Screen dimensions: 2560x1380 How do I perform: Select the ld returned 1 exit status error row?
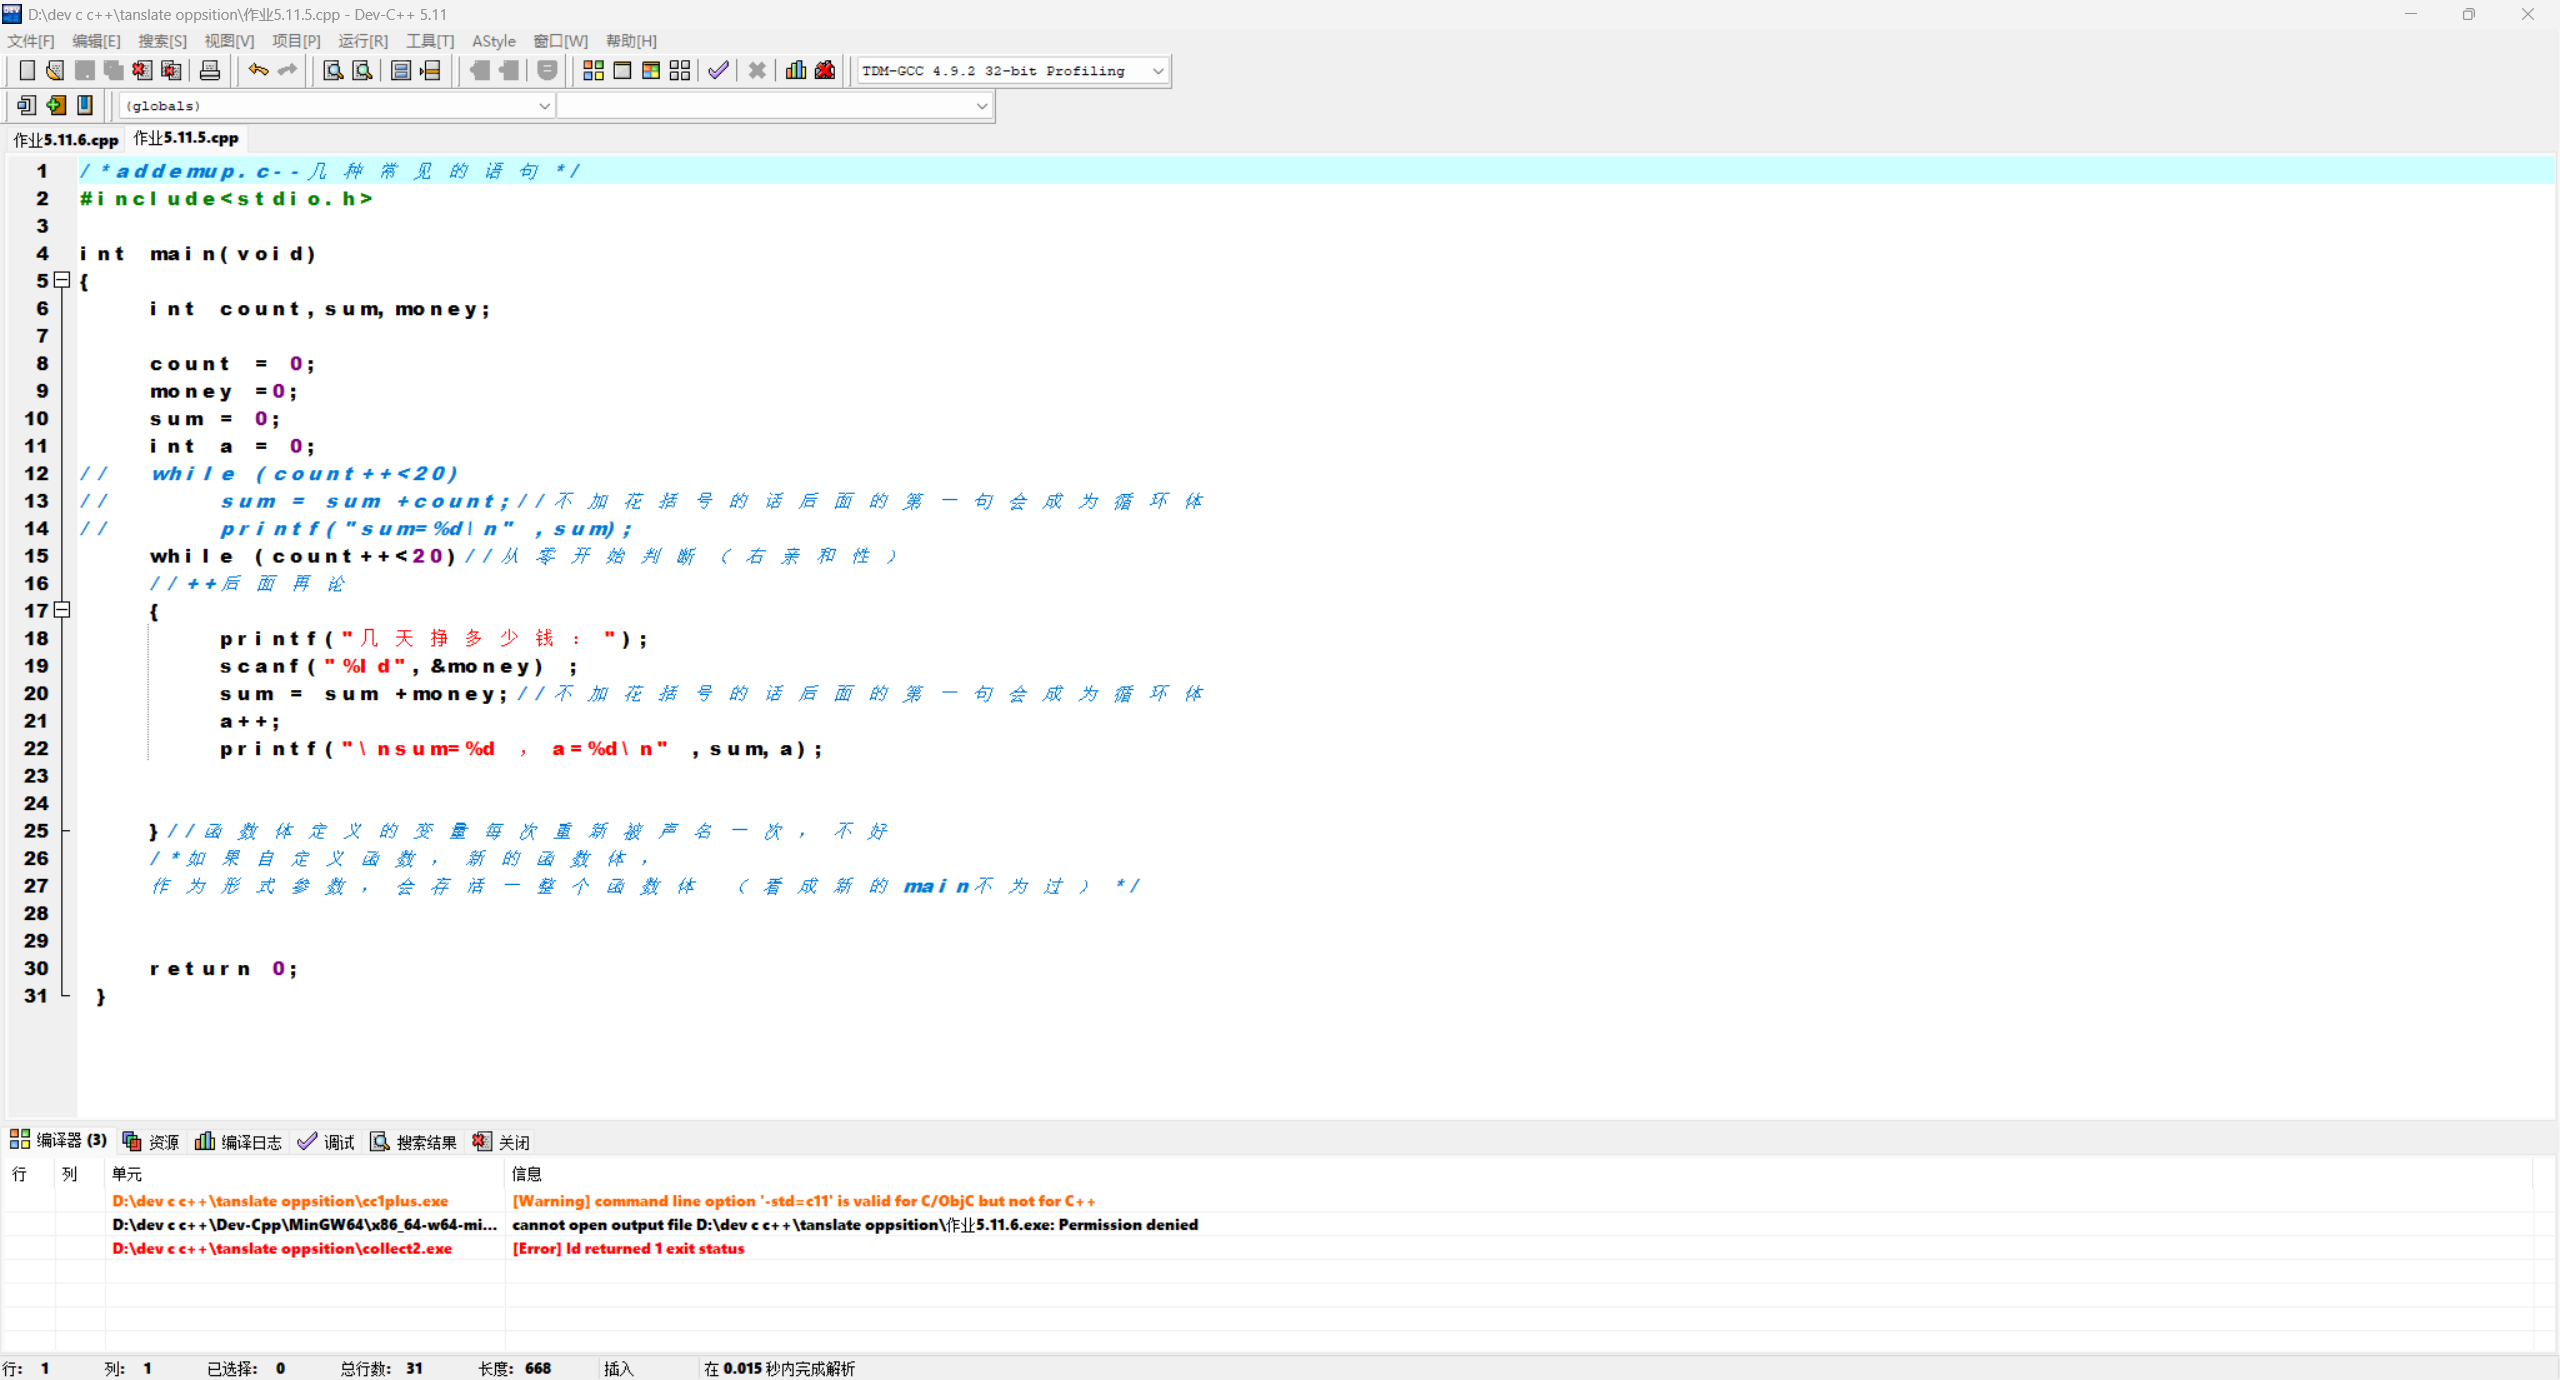point(628,1248)
